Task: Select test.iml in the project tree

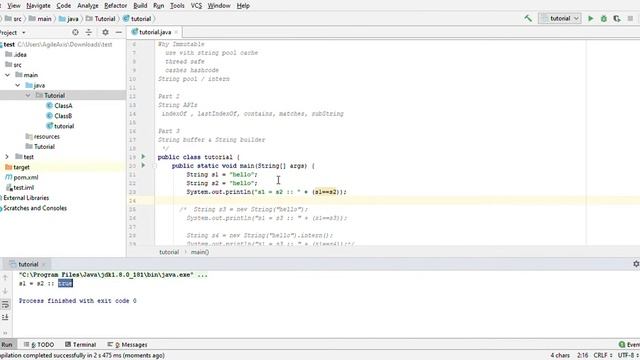Action: [24, 187]
